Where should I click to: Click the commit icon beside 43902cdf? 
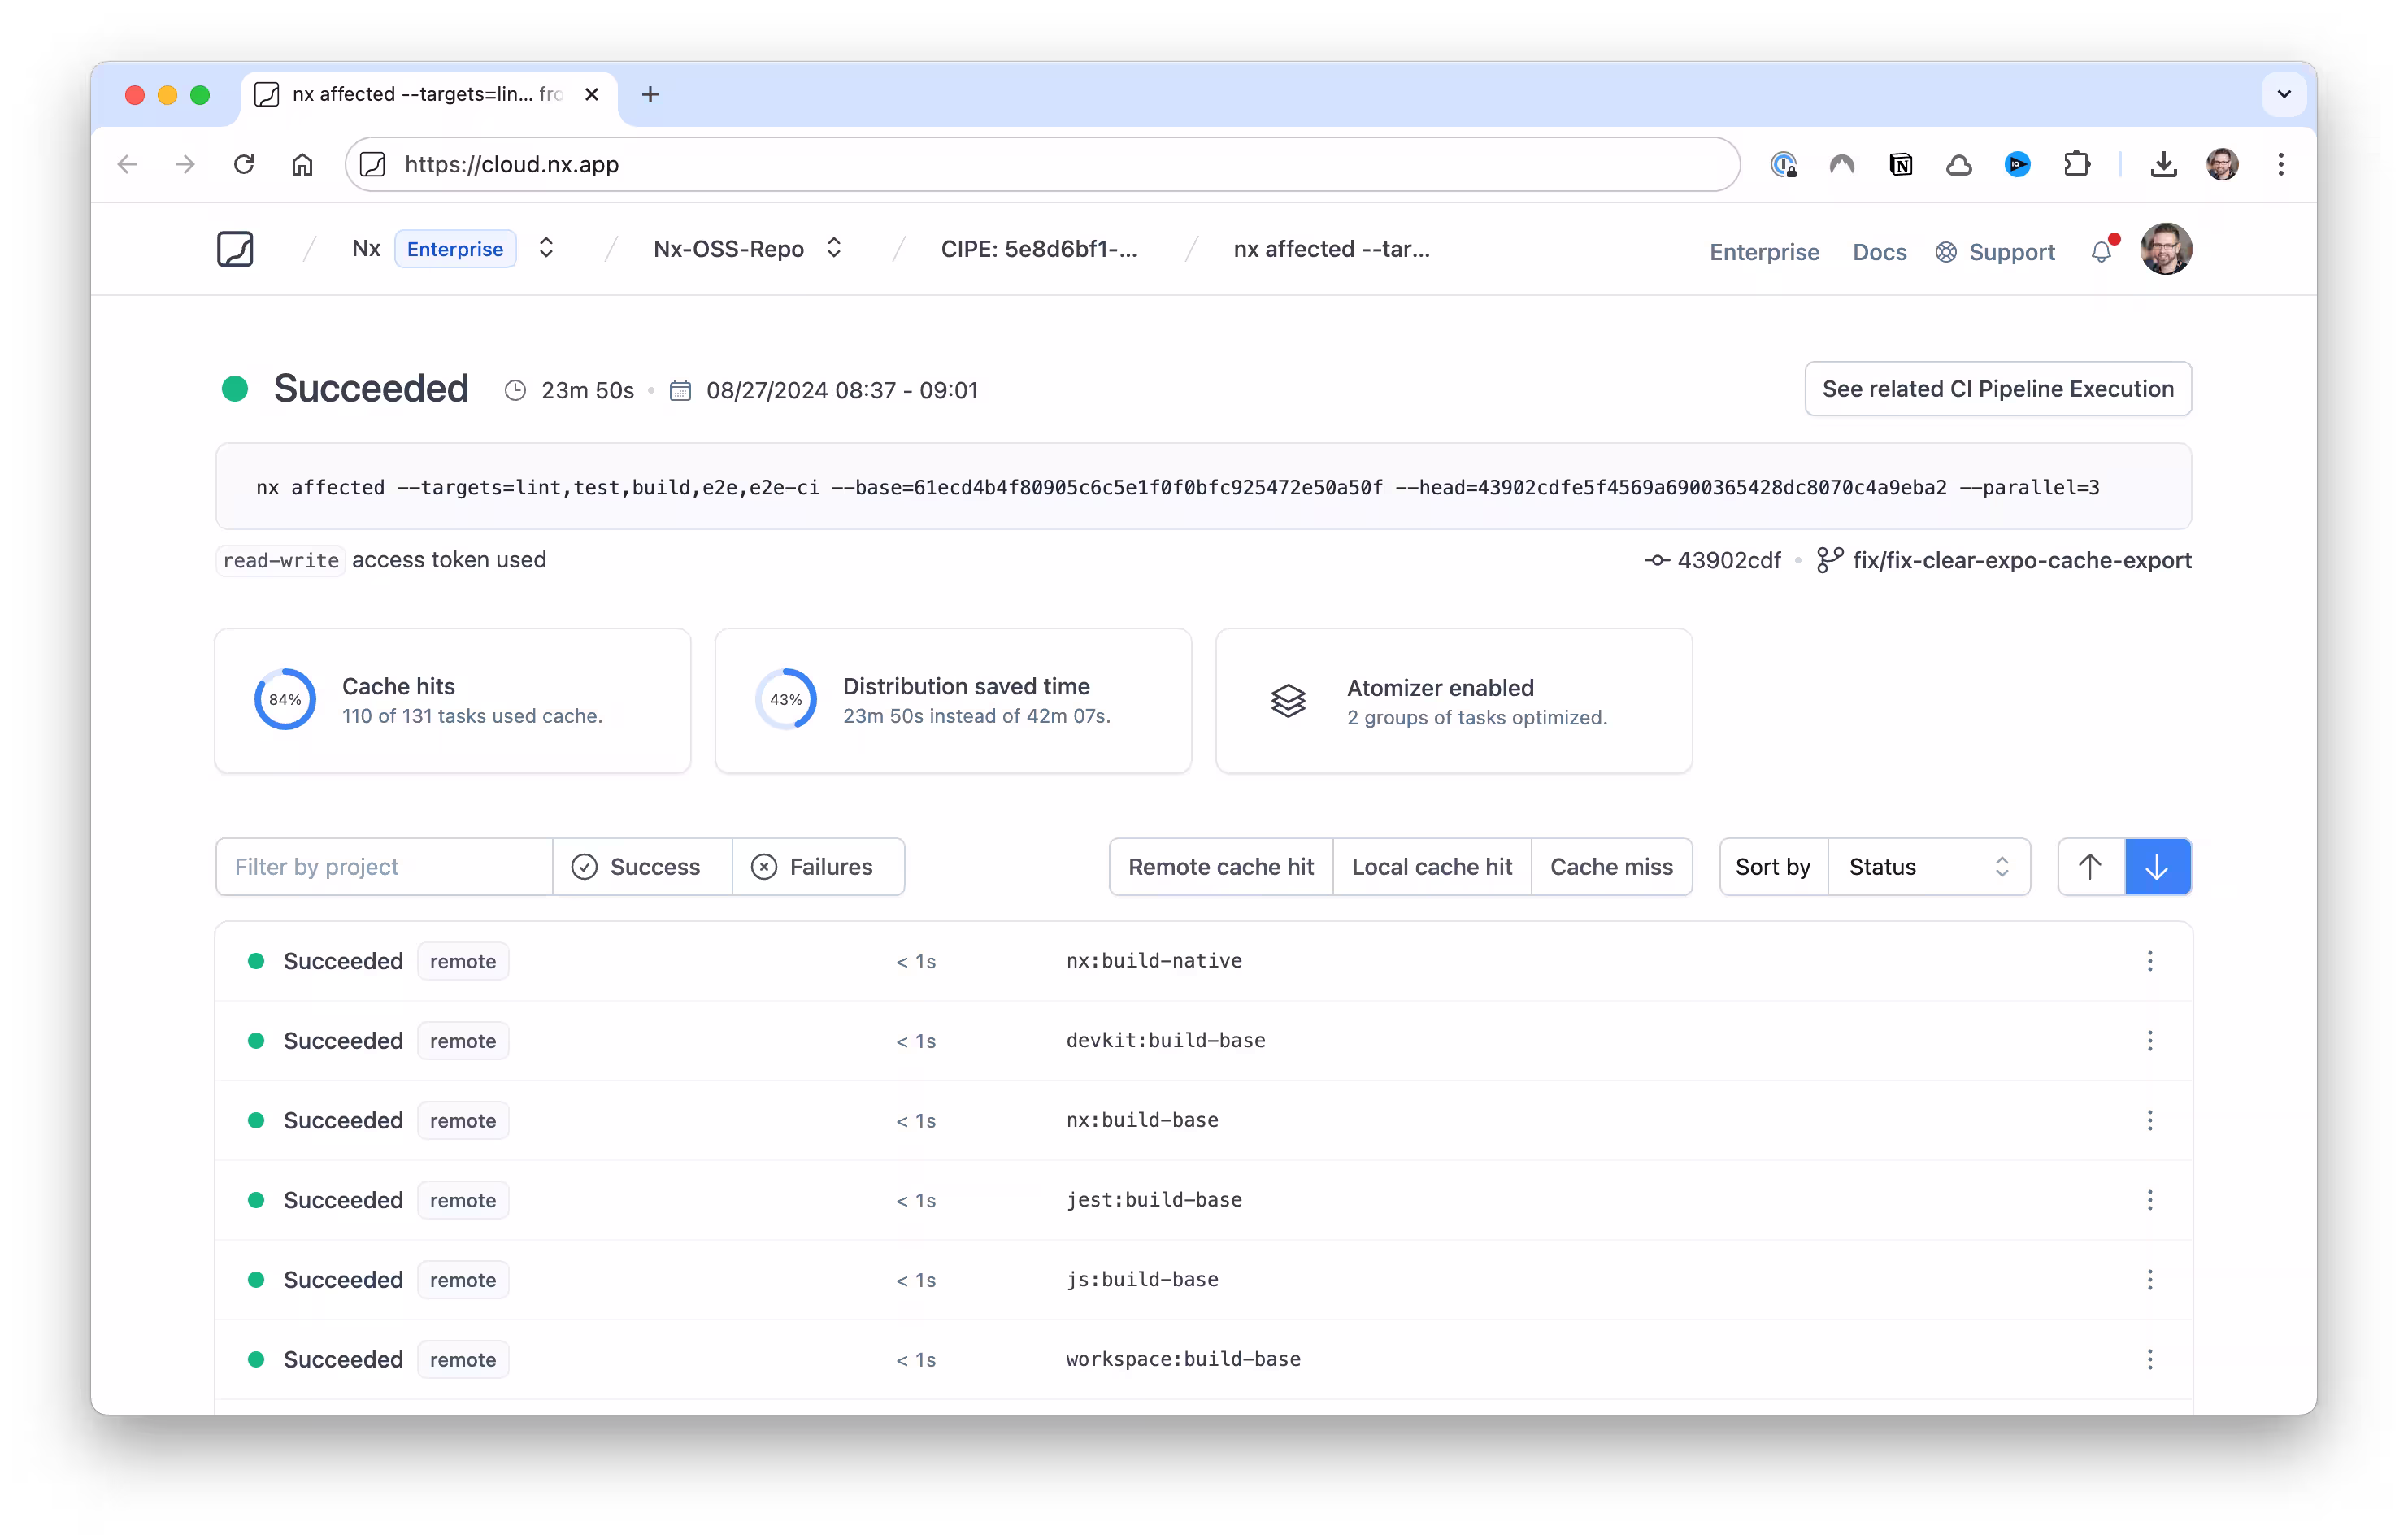1656,560
